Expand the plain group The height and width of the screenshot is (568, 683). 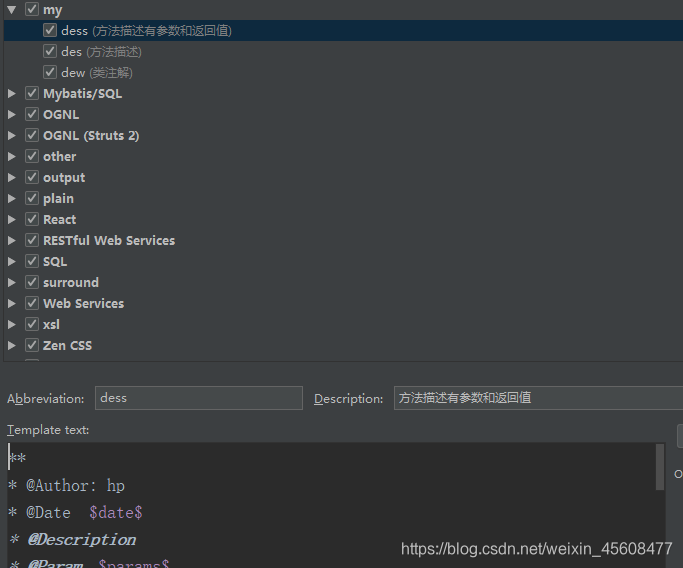tap(12, 198)
